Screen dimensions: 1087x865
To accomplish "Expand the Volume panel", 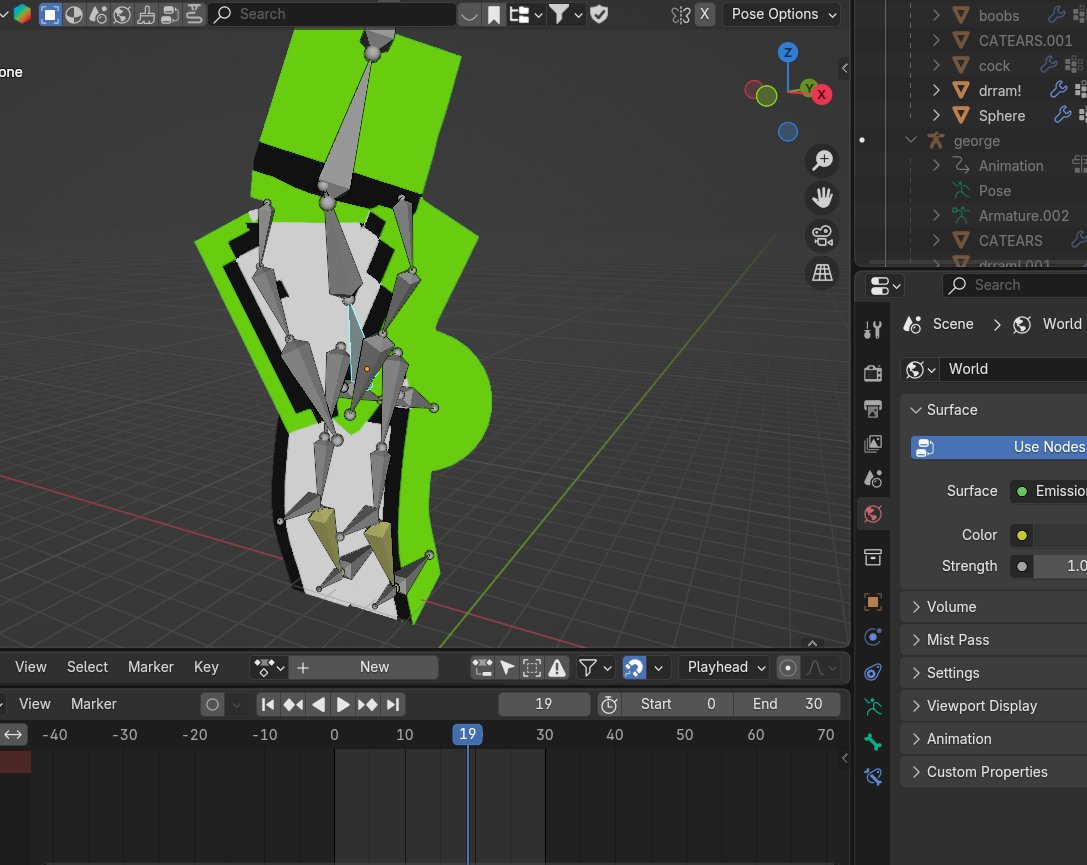I will tap(951, 607).
